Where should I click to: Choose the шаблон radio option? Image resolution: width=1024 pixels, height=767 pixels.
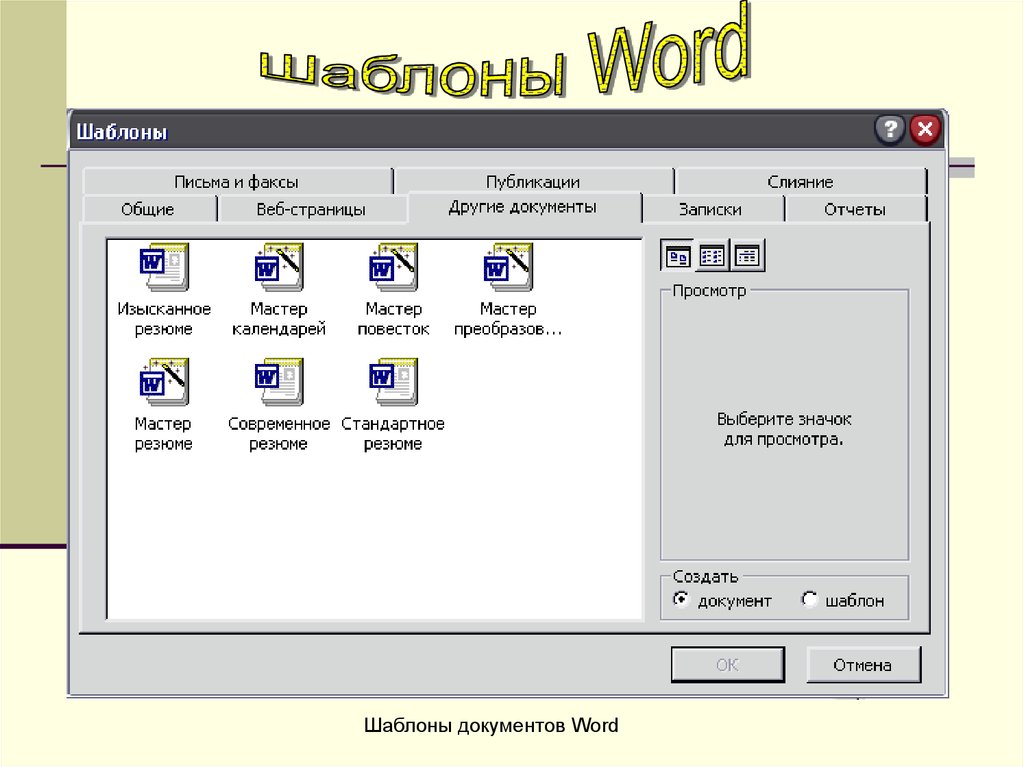coord(810,600)
